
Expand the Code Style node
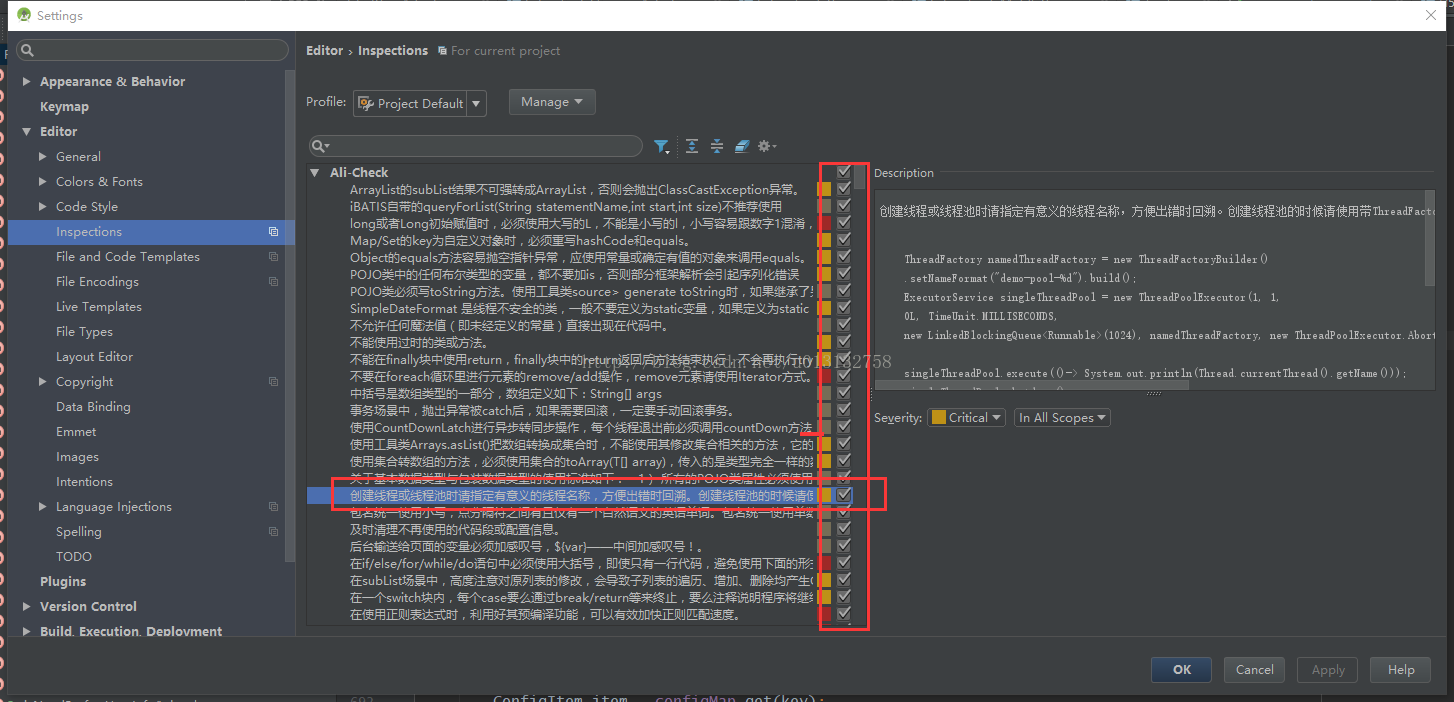coord(43,207)
